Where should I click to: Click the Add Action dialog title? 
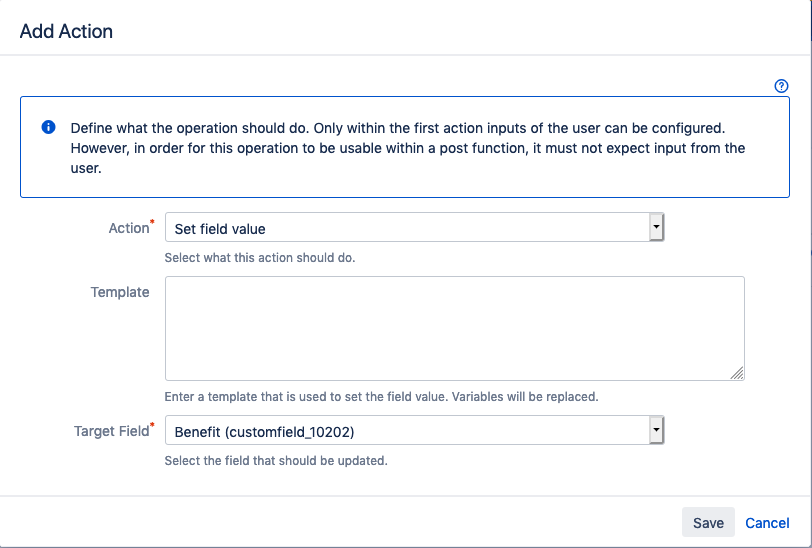coord(66,31)
